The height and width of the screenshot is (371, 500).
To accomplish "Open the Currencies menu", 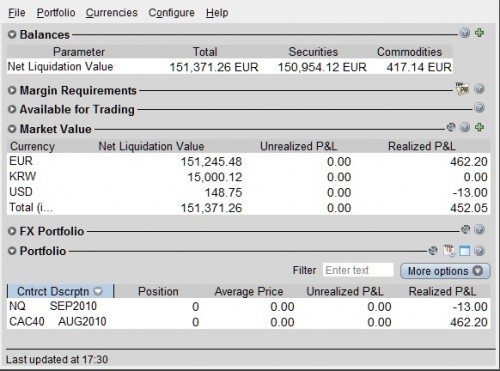I will pos(112,13).
